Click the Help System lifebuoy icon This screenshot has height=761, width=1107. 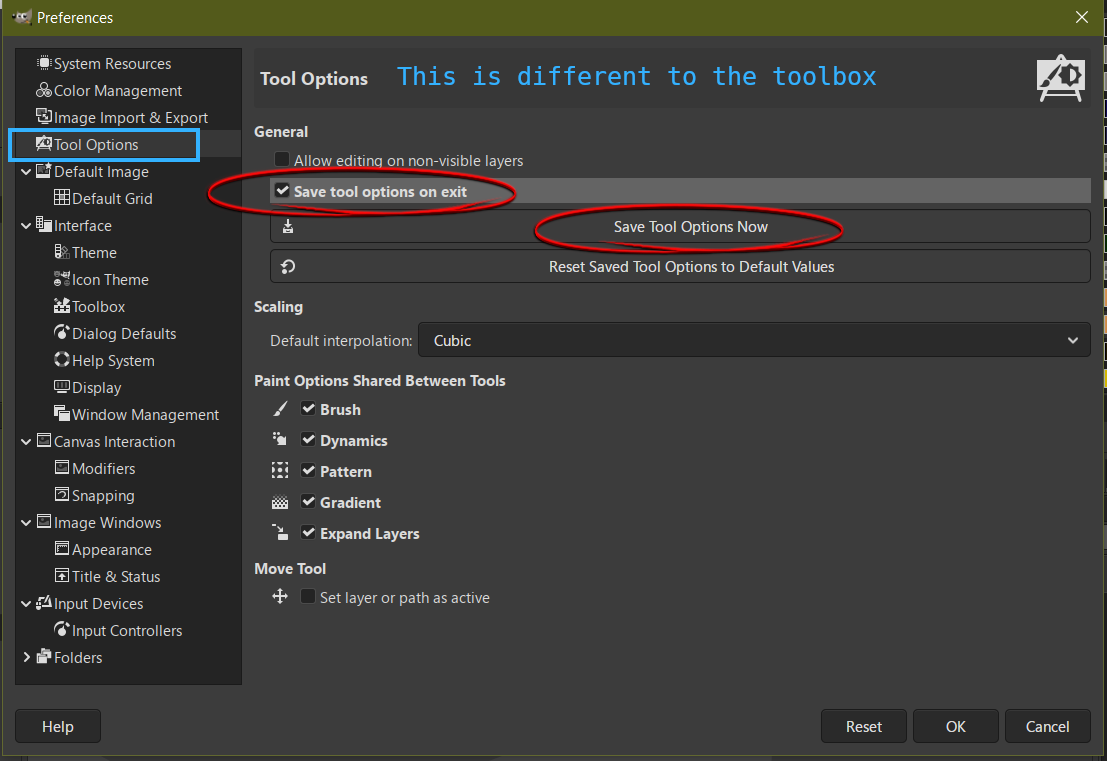[62, 360]
